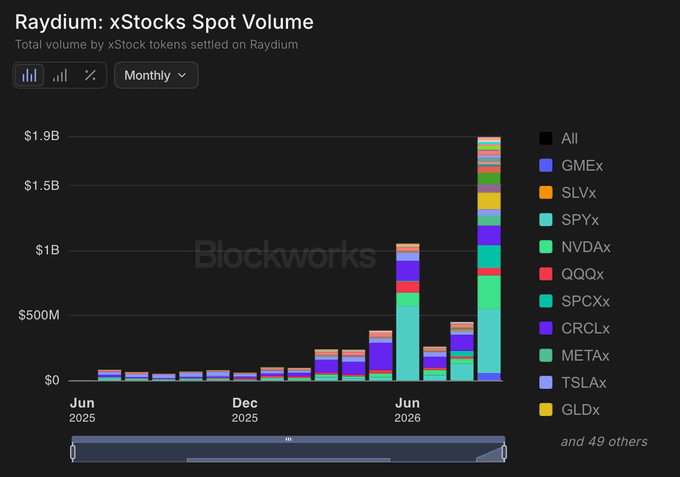Click the chart title 'Raydium: xStocks Spot Volume'
The width and height of the screenshot is (680, 477).
click(x=164, y=22)
